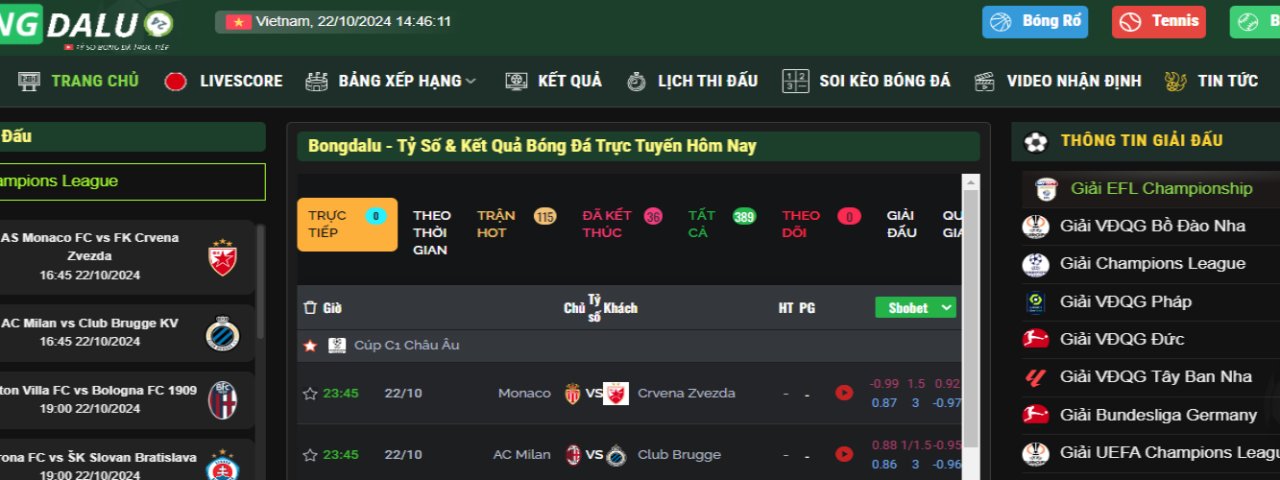Open the Livescore red ball icon
1280x480 pixels.
click(176, 81)
